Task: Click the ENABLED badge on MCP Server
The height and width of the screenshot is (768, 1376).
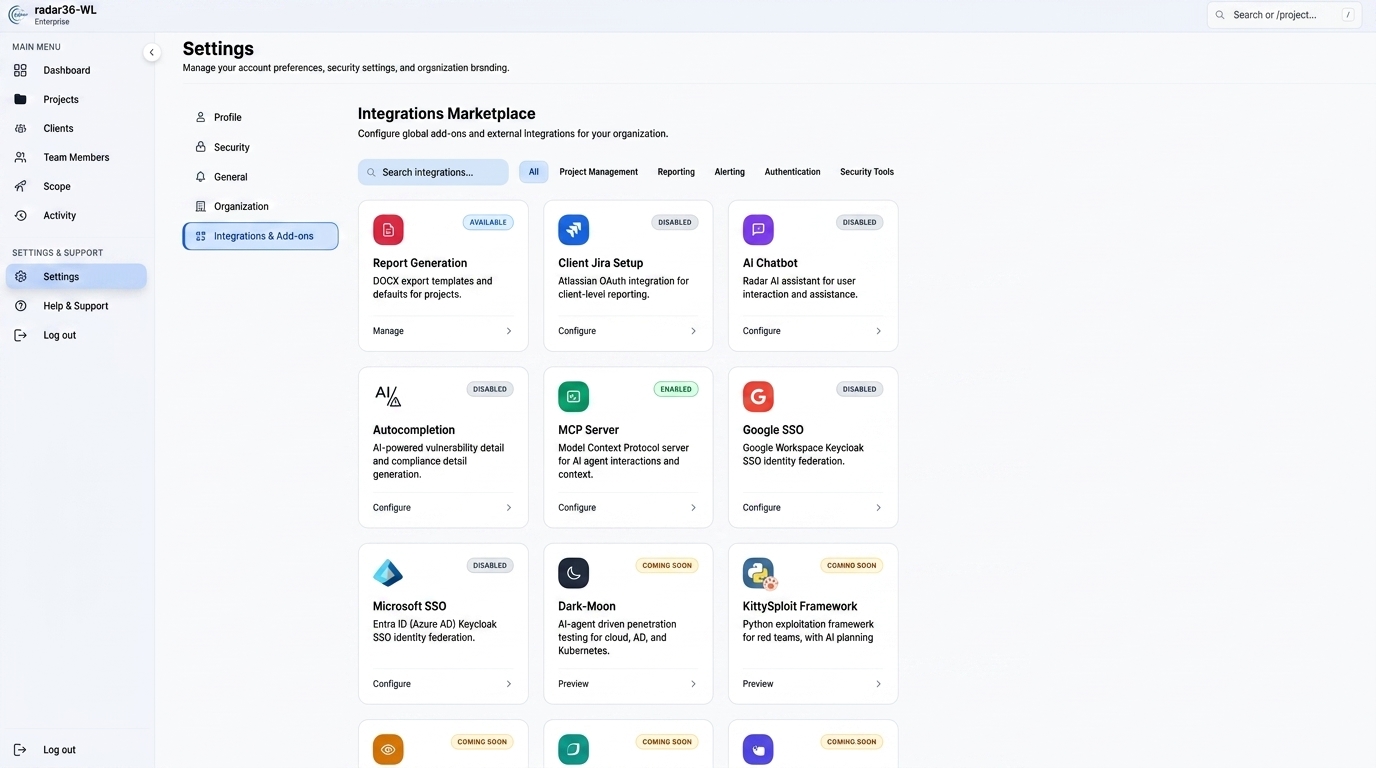Action: 676,389
